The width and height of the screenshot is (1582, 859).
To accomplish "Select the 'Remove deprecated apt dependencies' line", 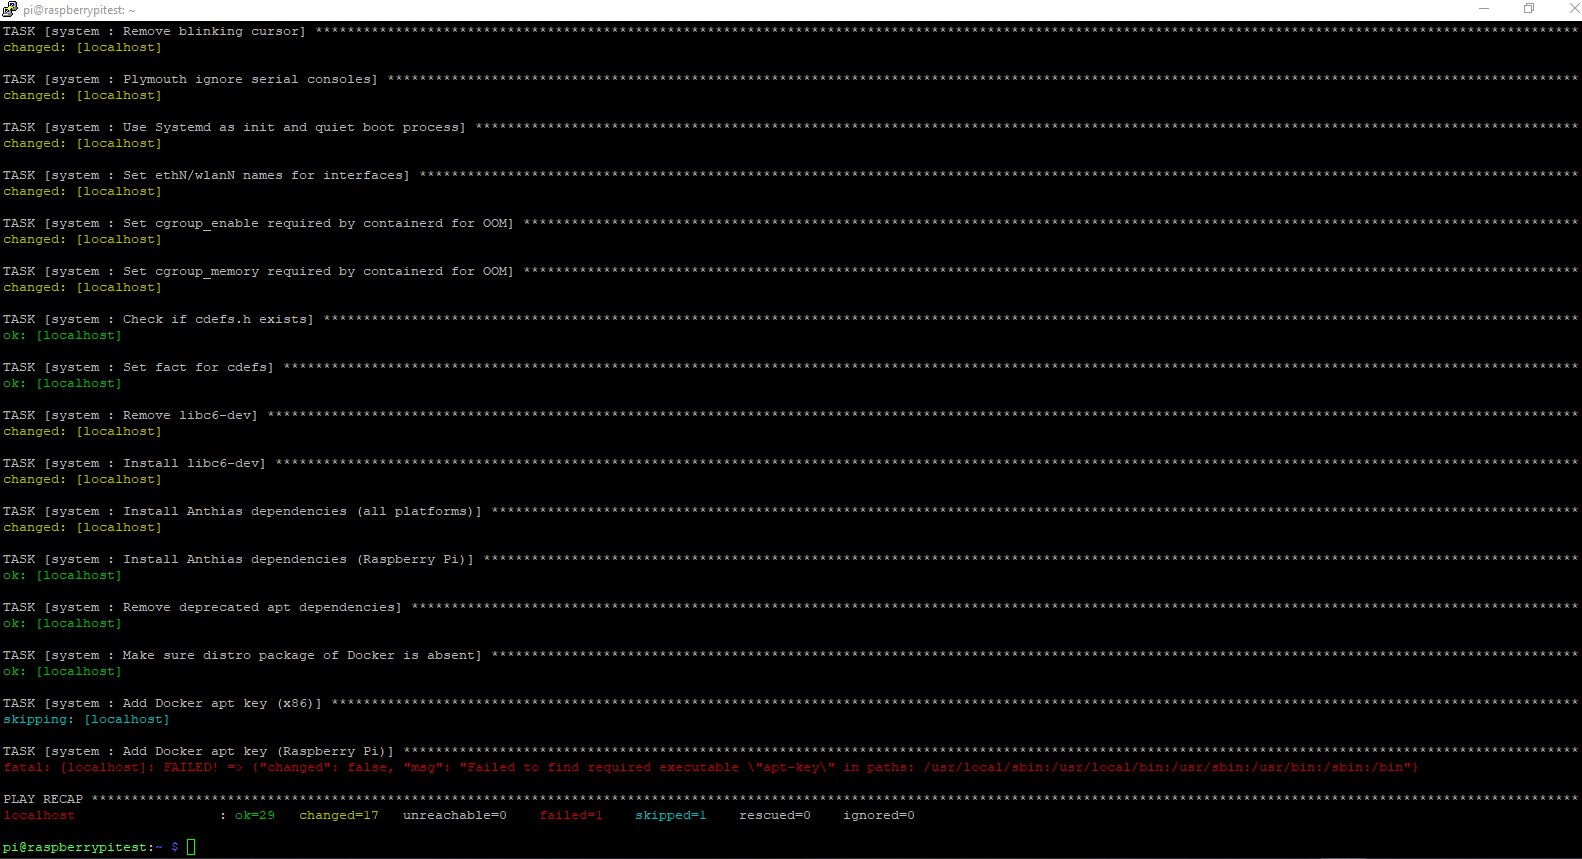I will click(790, 607).
